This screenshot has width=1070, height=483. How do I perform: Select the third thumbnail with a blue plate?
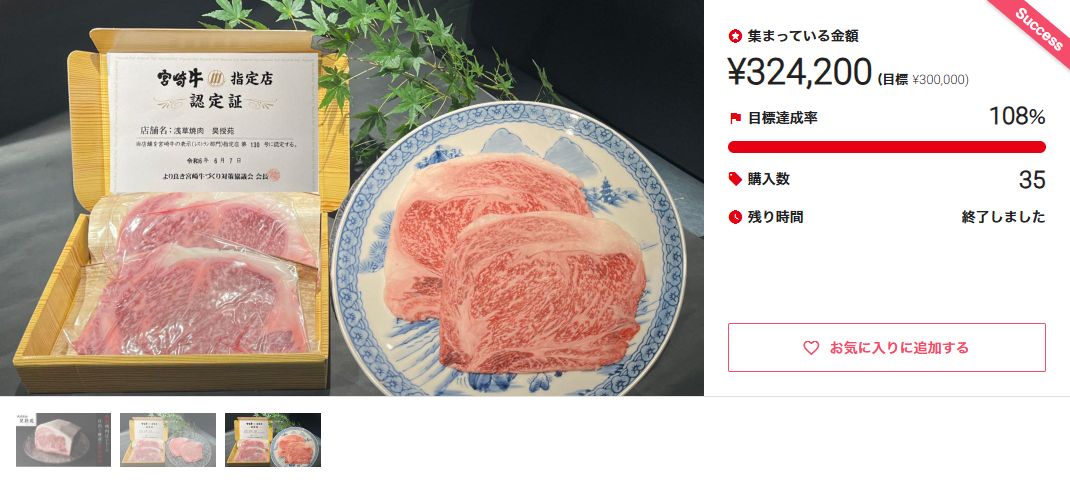(x=273, y=440)
